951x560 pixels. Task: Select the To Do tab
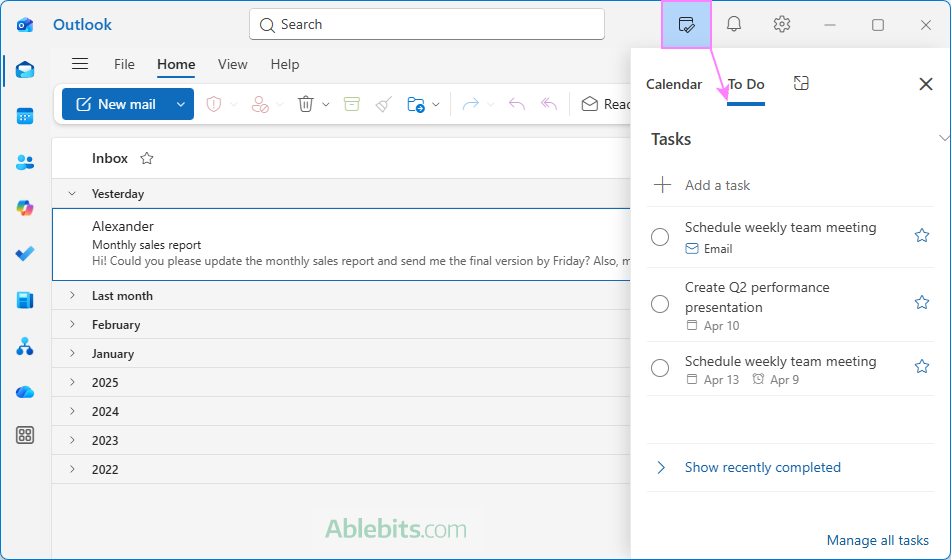(746, 84)
